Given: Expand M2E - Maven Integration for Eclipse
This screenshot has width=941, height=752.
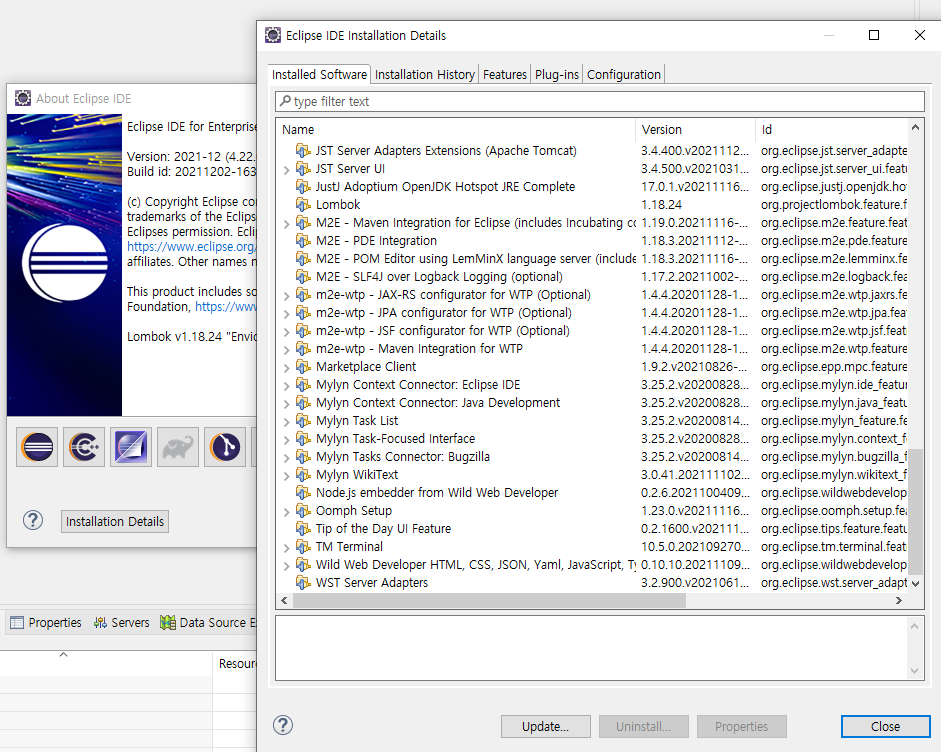Looking at the screenshot, I should tap(286, 224).
